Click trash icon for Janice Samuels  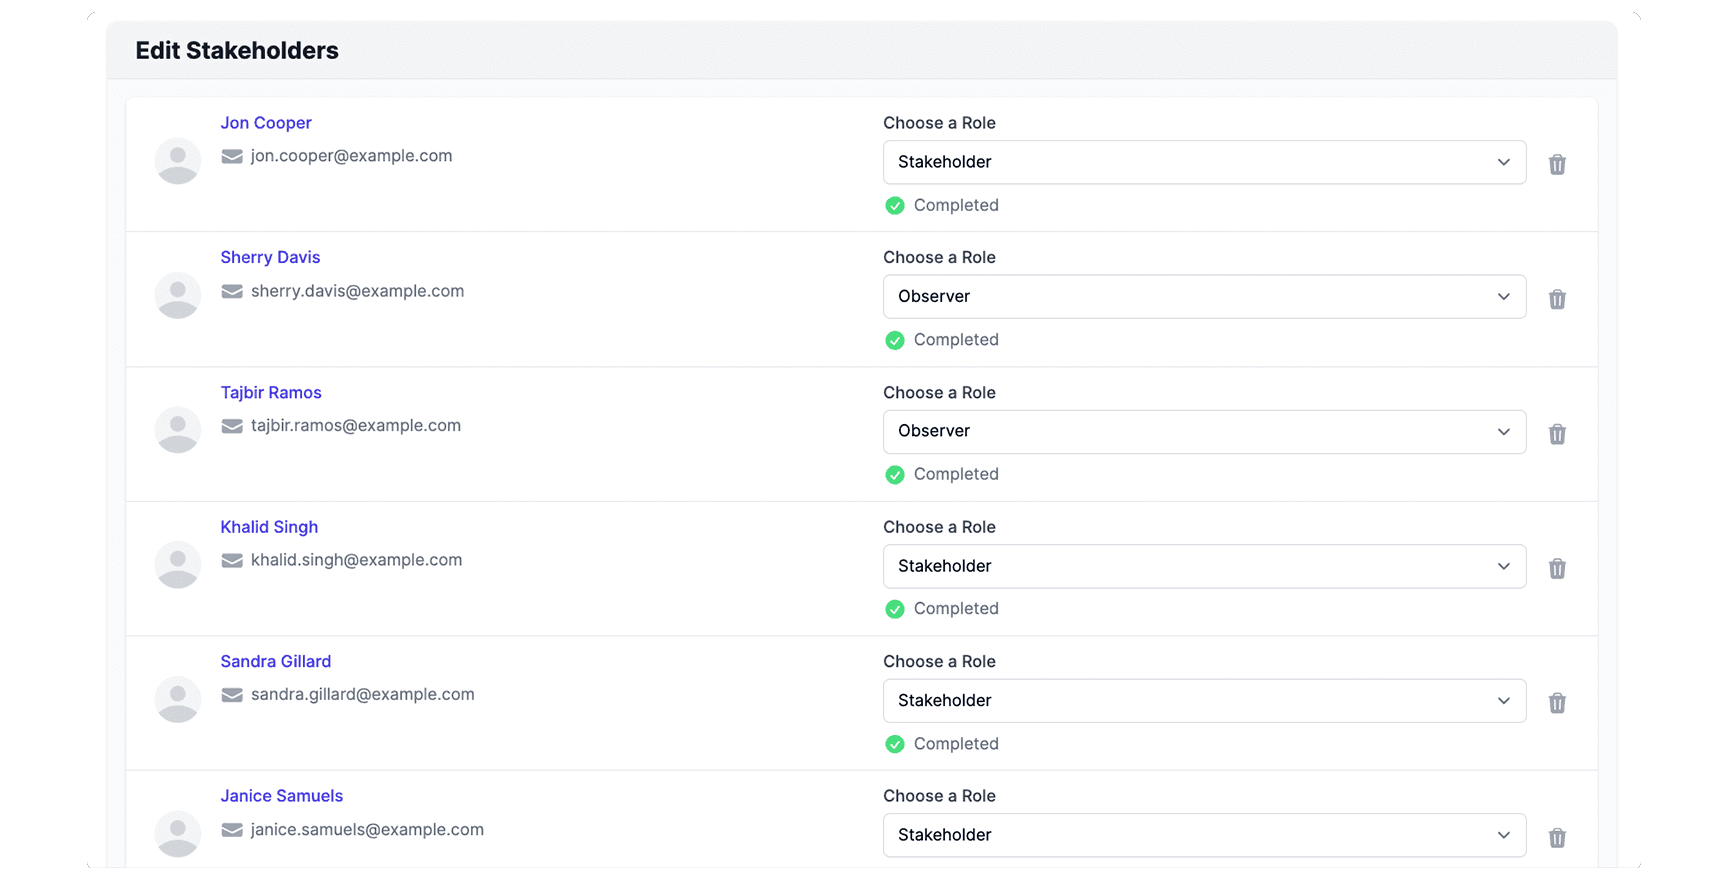click(1557, 837)
